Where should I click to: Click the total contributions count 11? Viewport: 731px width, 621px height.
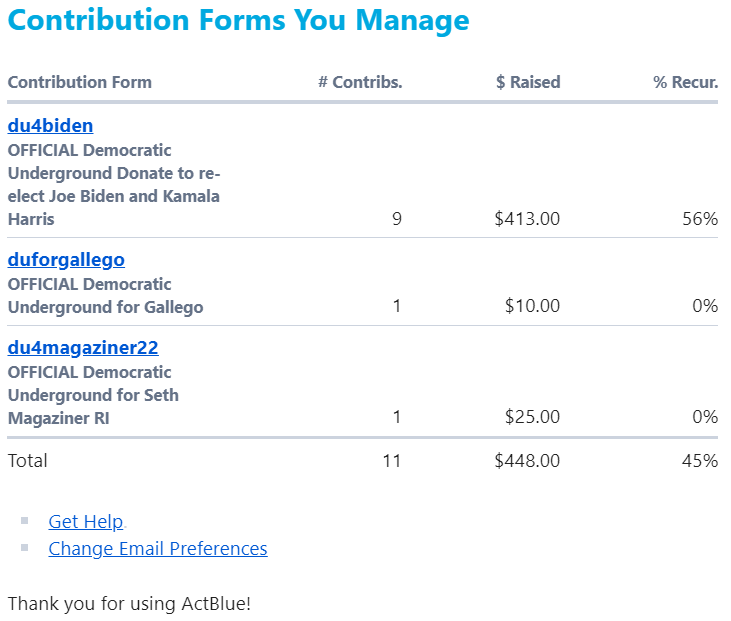(391, 461)
